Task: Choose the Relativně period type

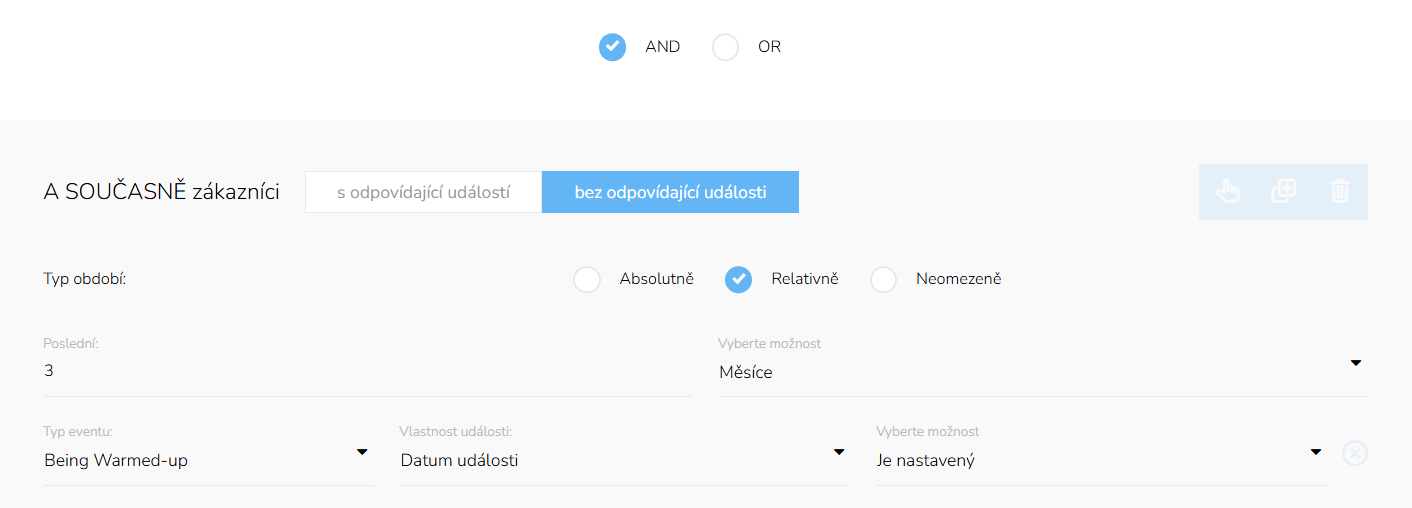Action: click(x=738, y=280)
